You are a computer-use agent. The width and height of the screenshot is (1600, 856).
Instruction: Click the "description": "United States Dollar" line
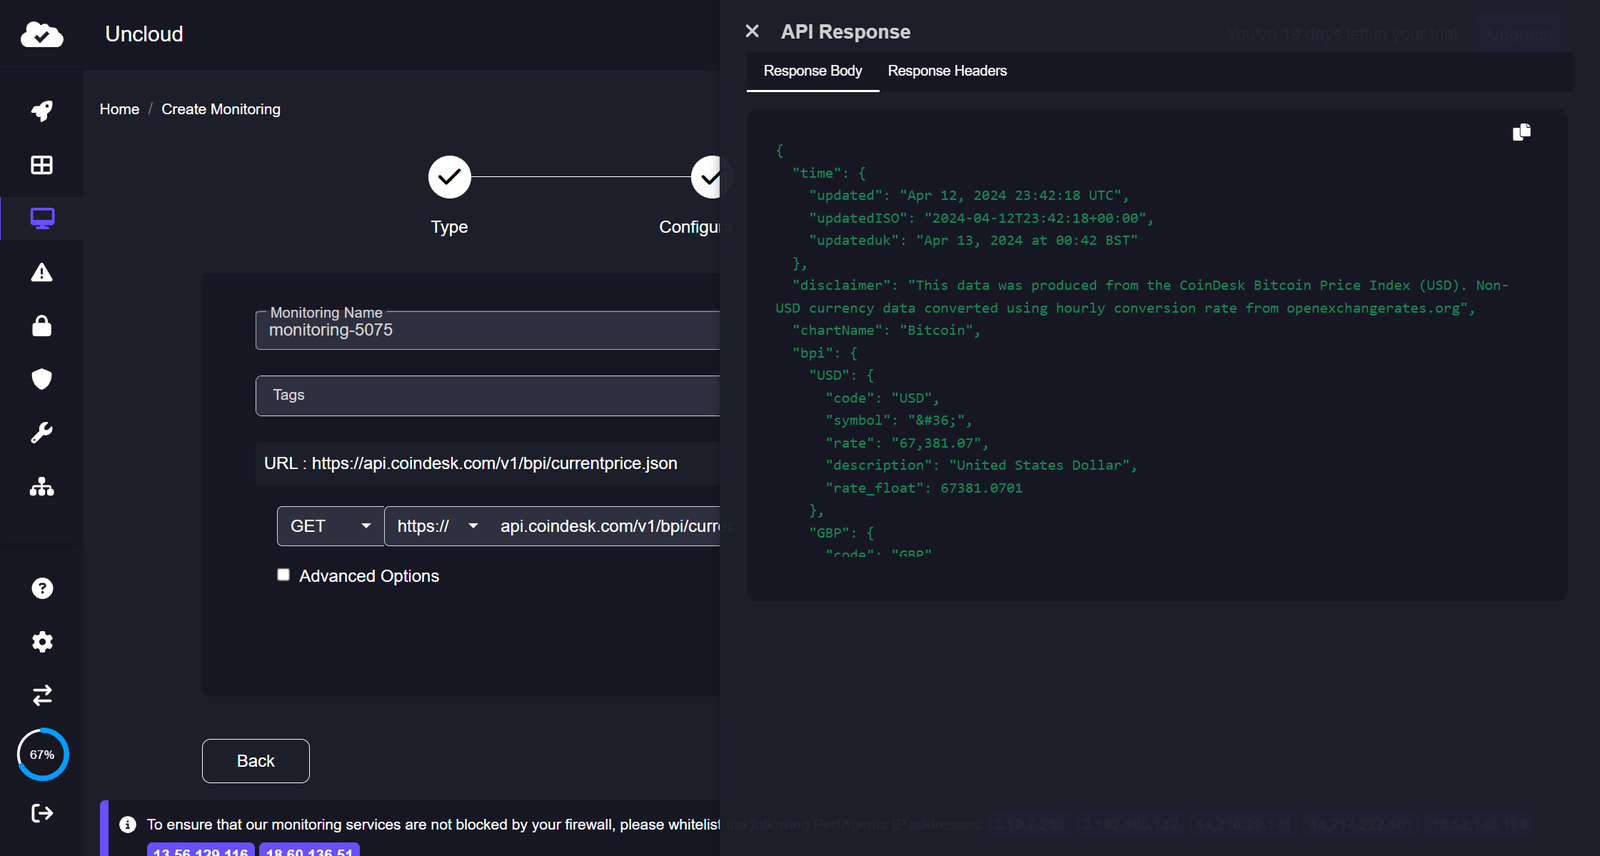(981, 465)
